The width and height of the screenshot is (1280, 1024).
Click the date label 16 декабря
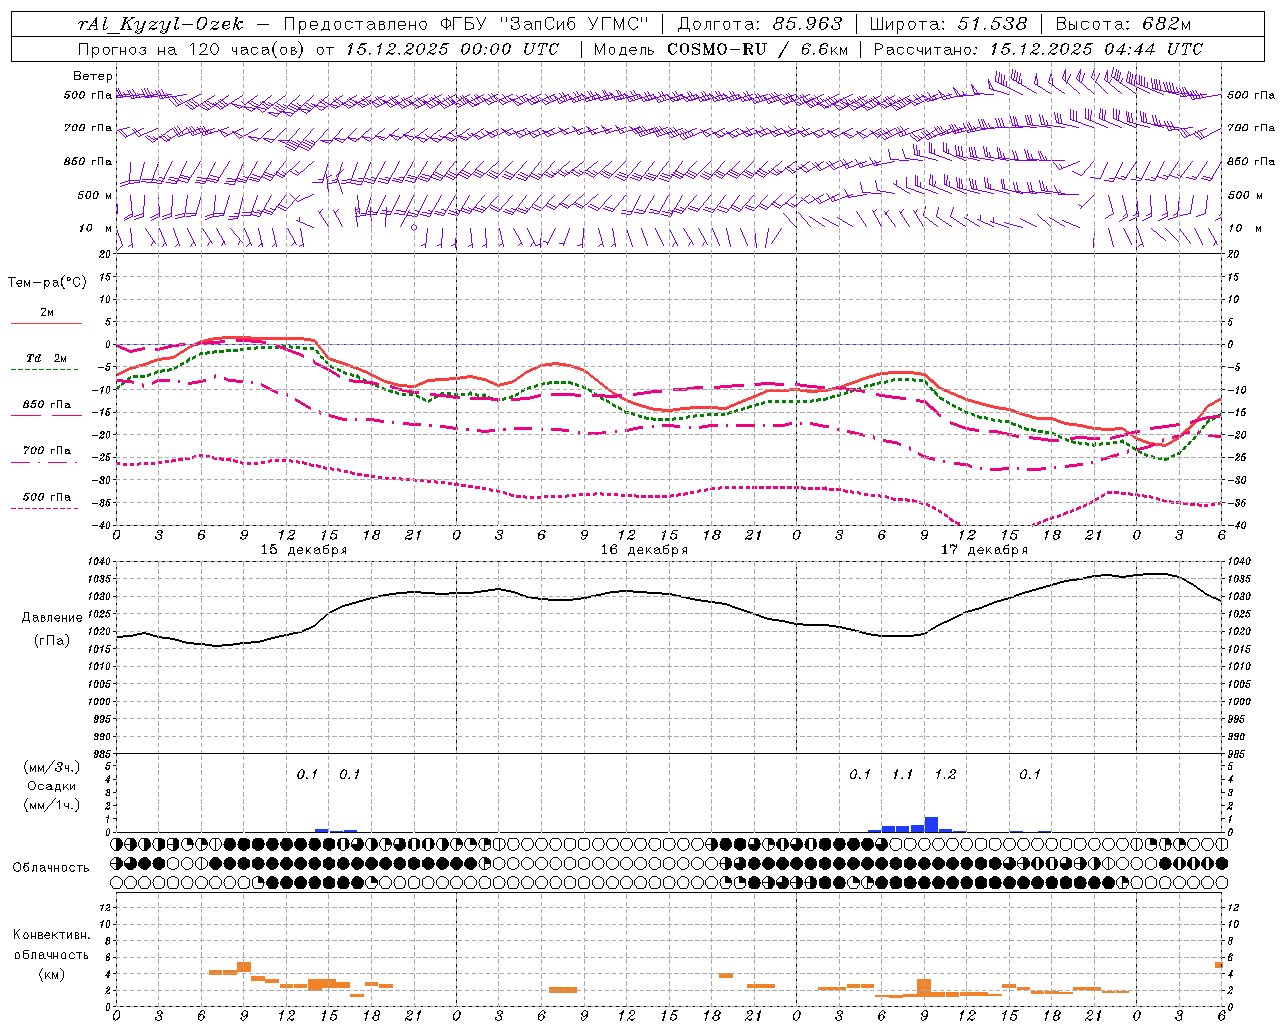pyautogui.click(x=644, y=550)
